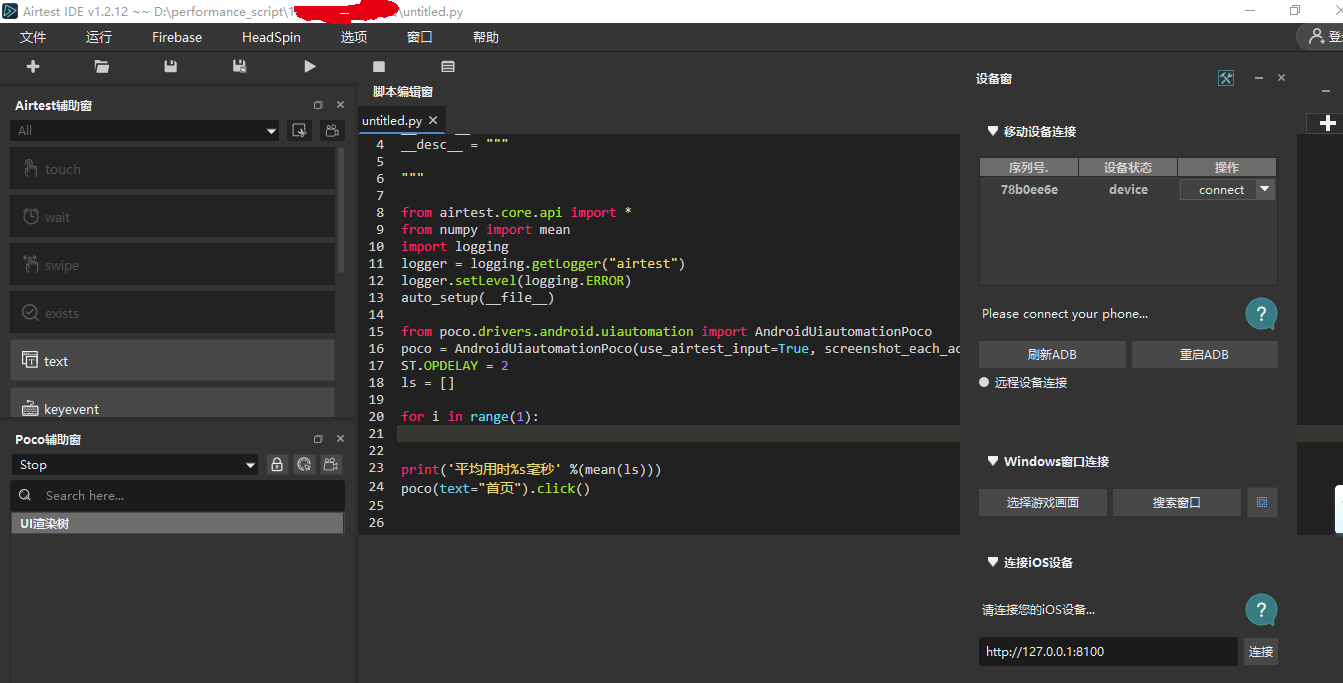Click the 序列号 column header
1343x683 pixels.
click(1028, 167)
